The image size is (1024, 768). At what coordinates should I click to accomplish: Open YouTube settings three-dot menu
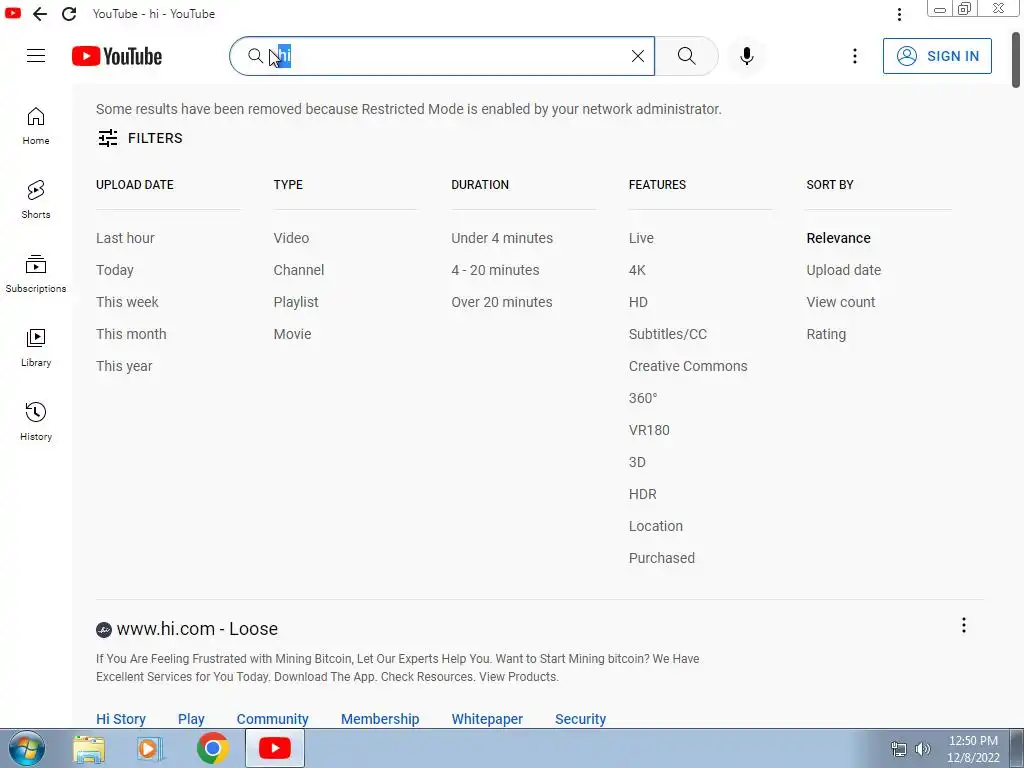[x=854, y=56]
